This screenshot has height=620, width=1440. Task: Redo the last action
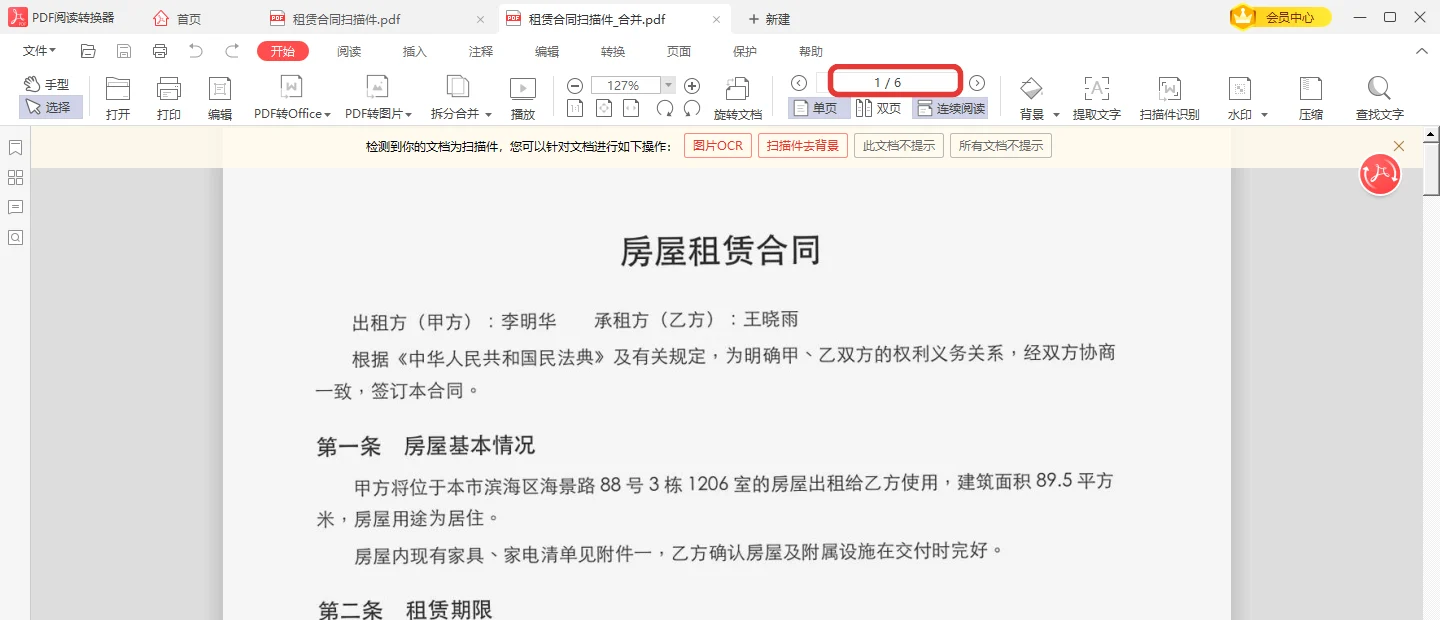232,51
